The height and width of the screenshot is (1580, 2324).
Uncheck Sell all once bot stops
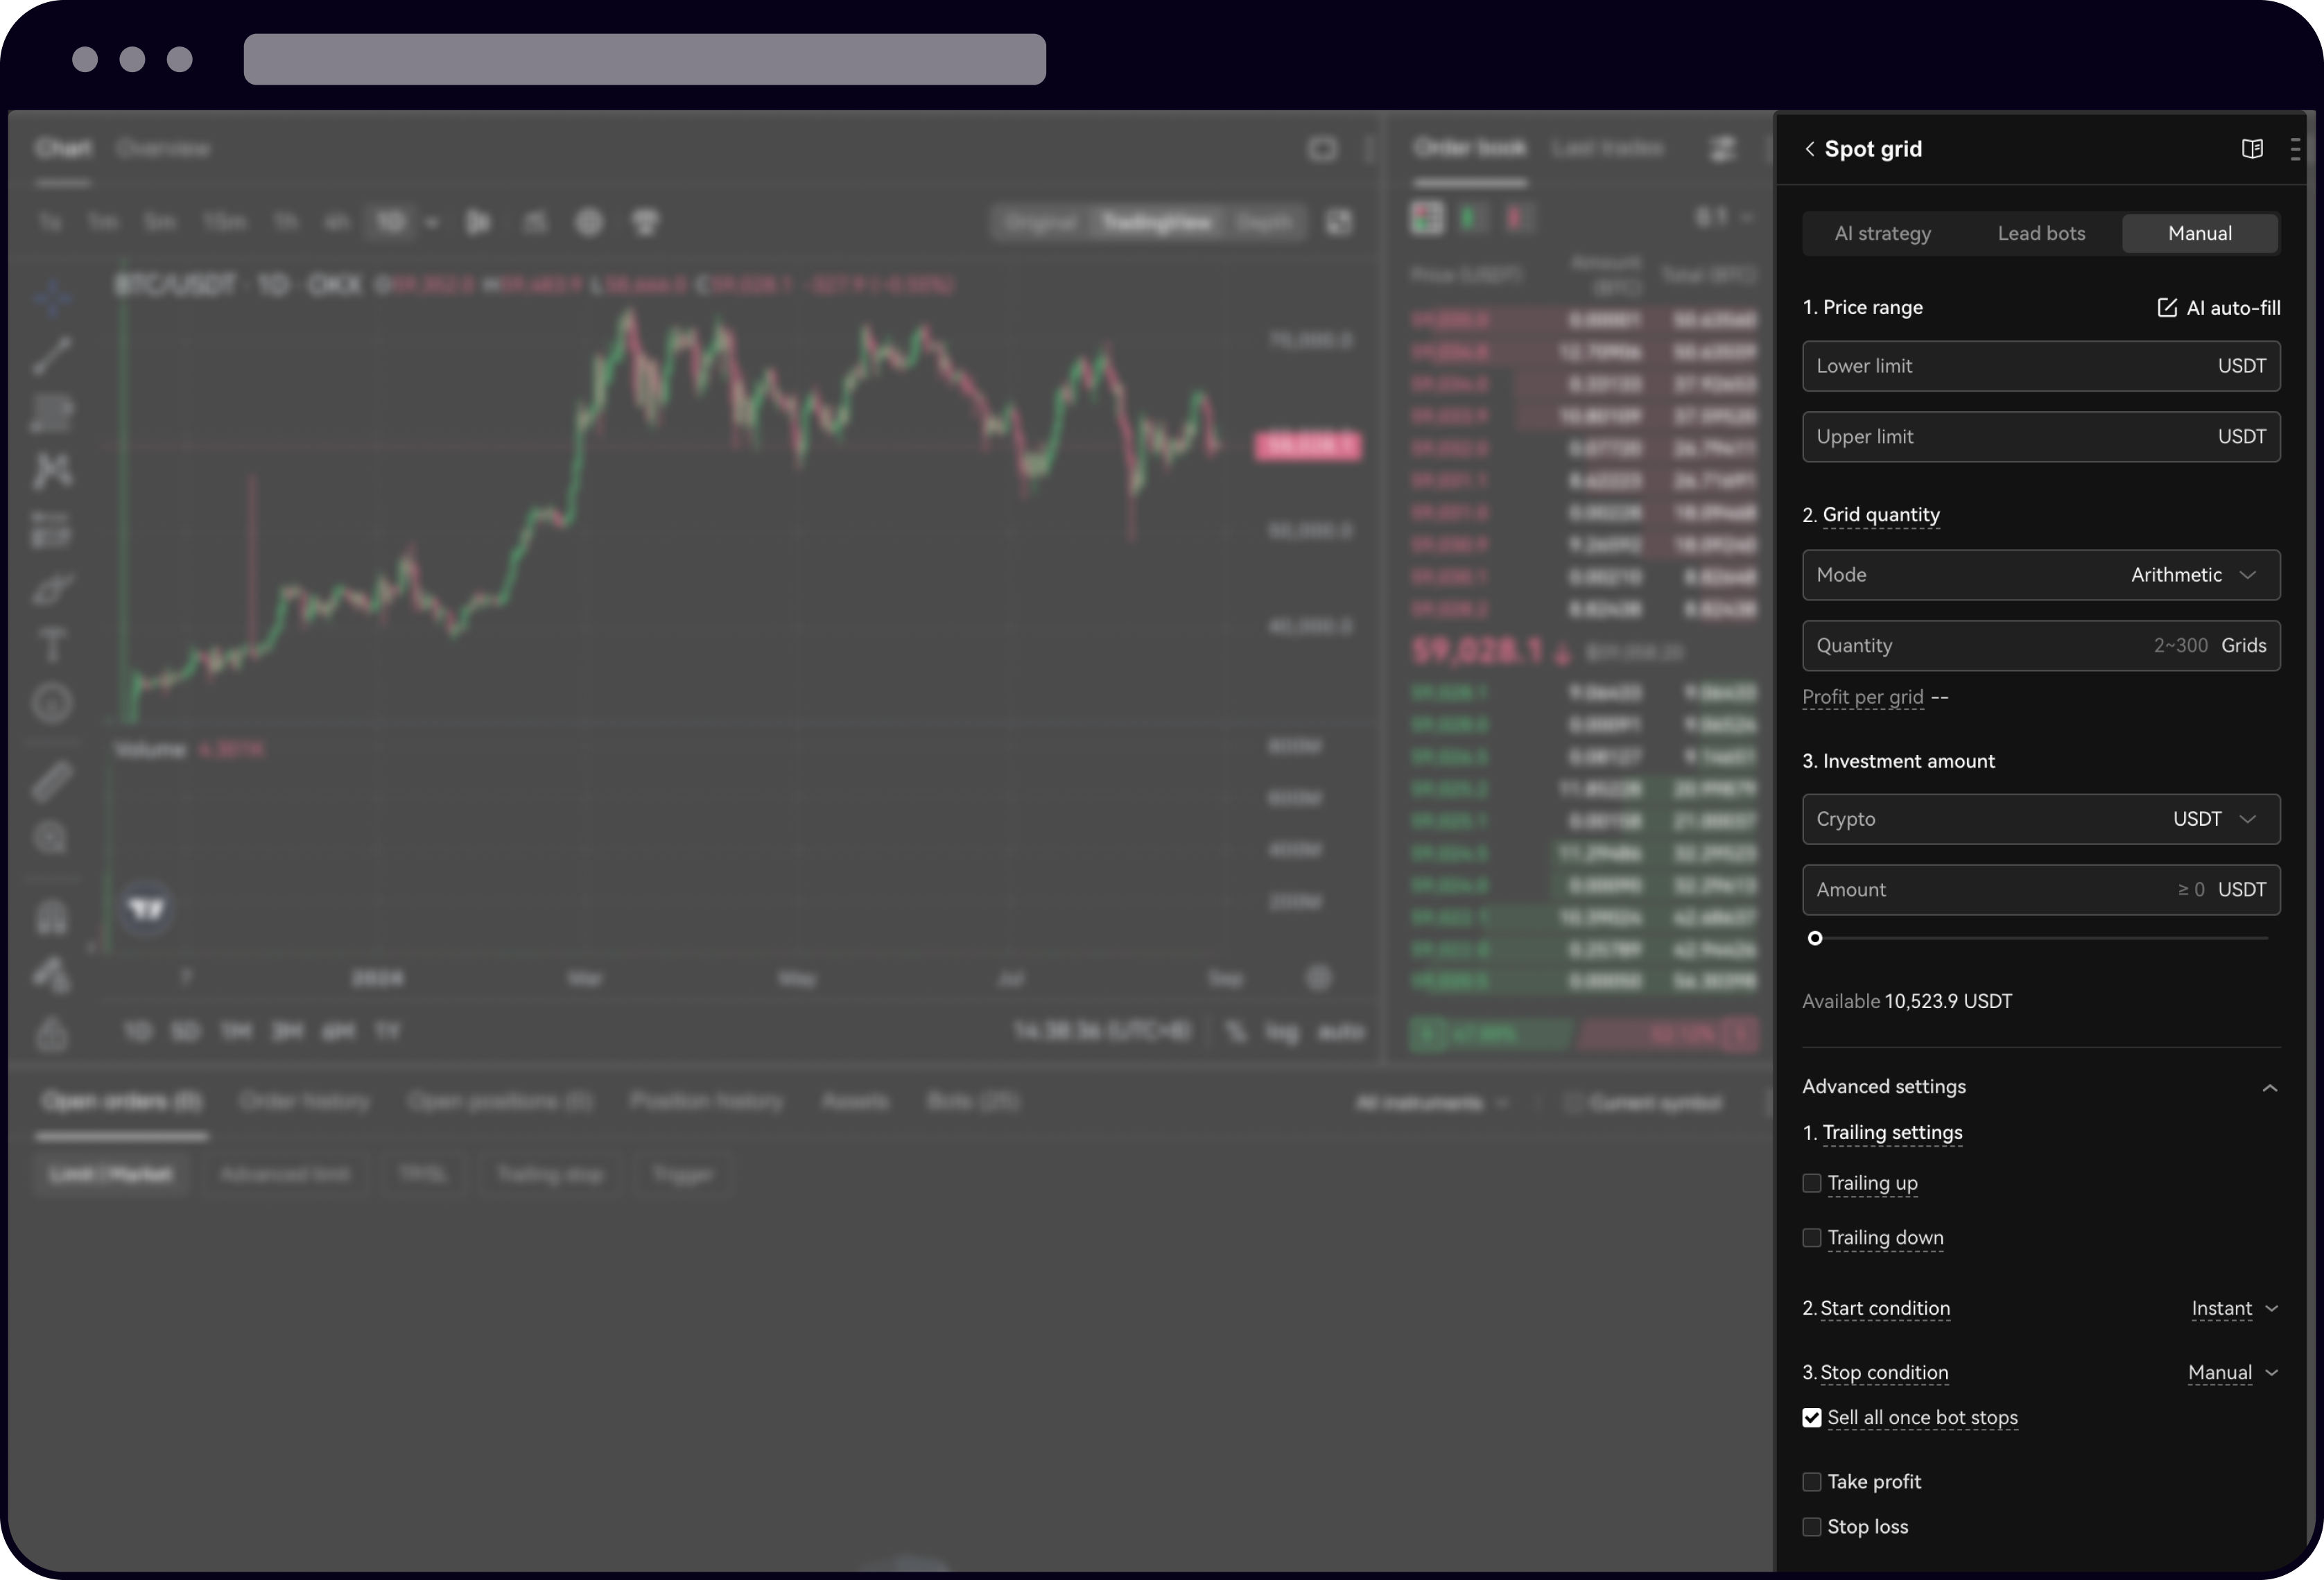pos(1811,1418)
